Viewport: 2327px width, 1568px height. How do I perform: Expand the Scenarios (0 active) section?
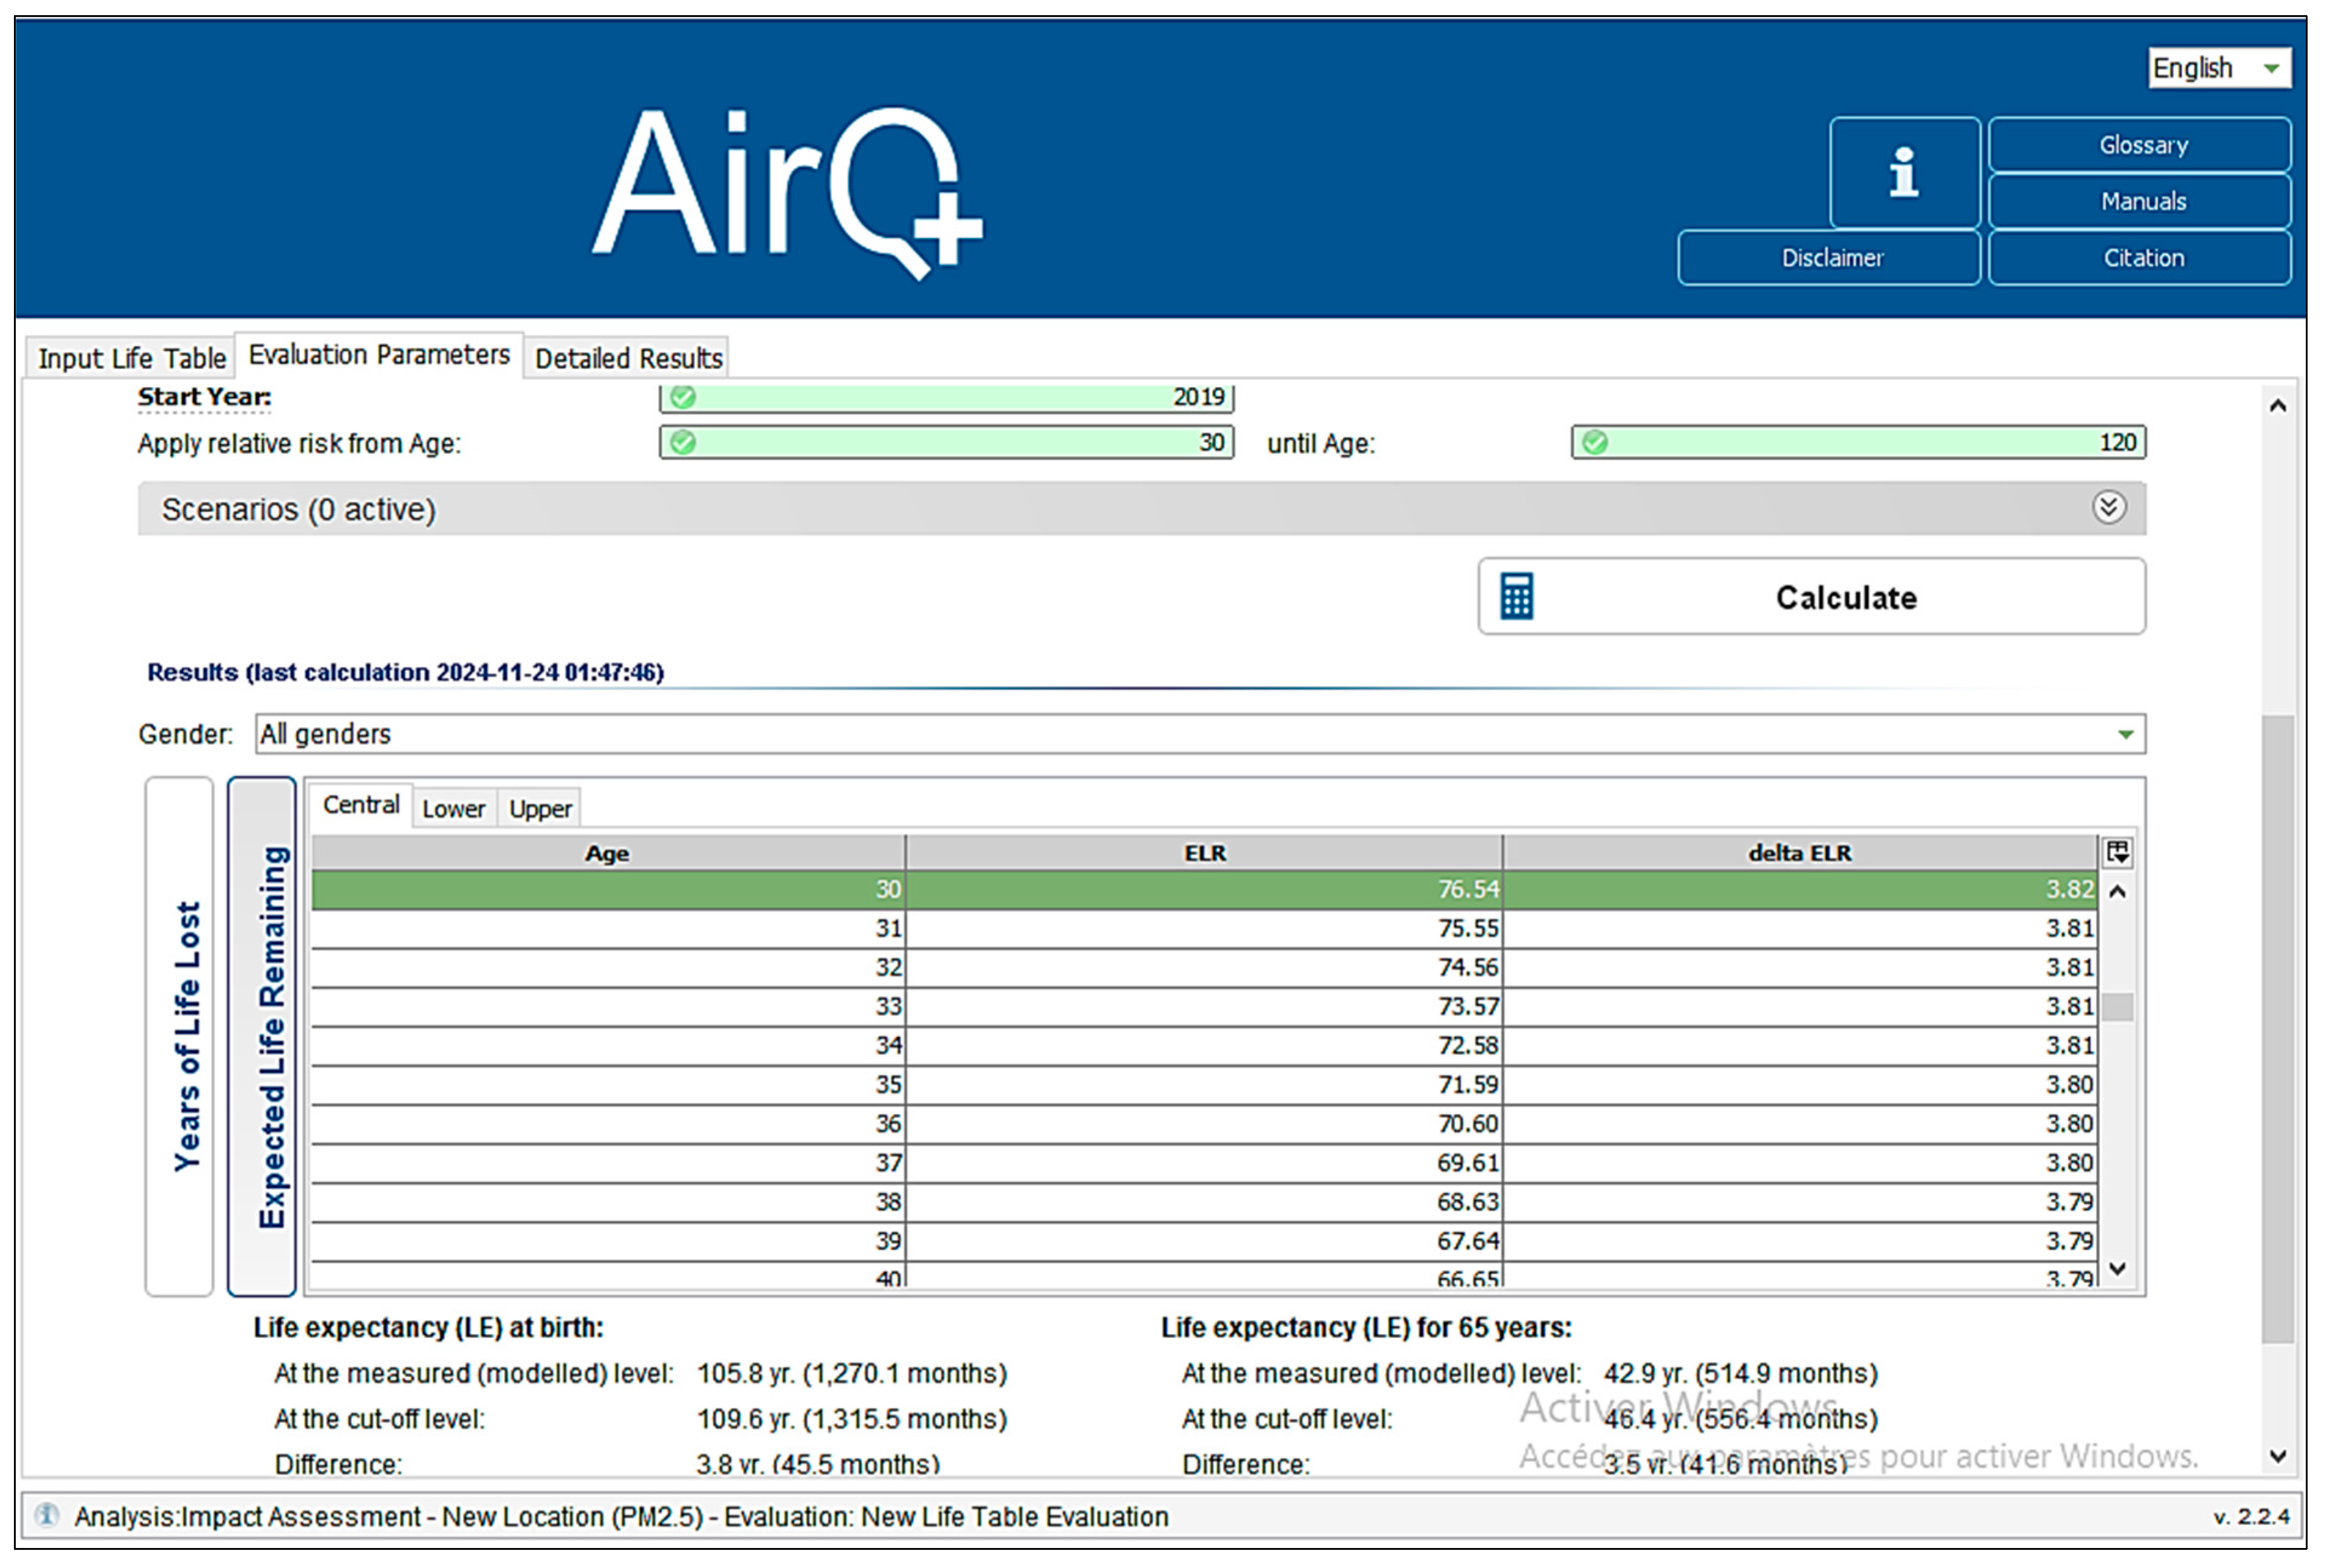[2109, 508]
